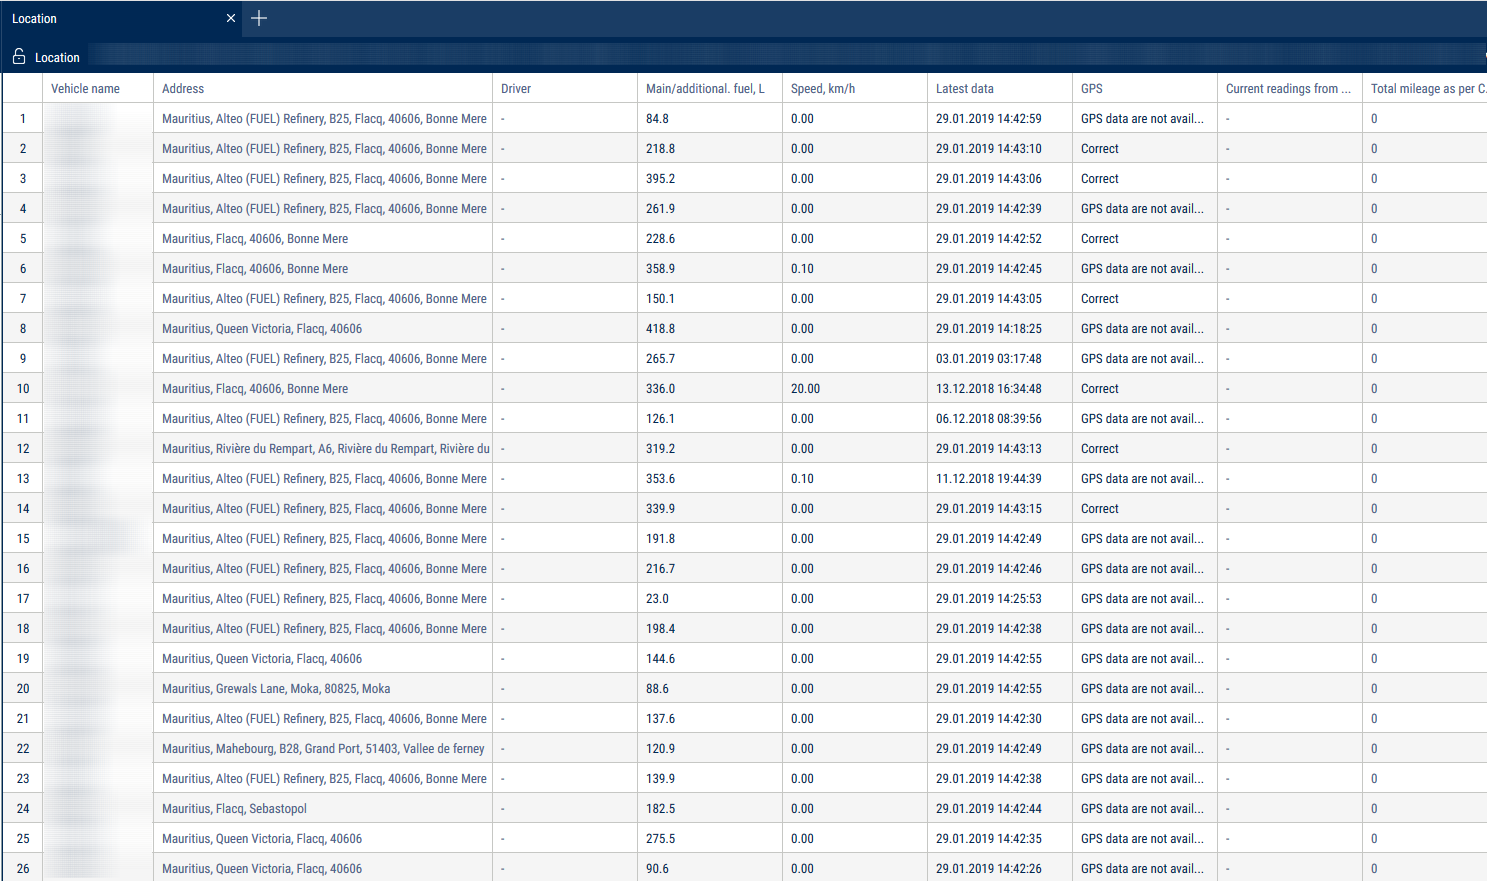
Task: Select timestamp 29.01.2019 14:42:39 in row 4
Action: (x=989, y=209)
